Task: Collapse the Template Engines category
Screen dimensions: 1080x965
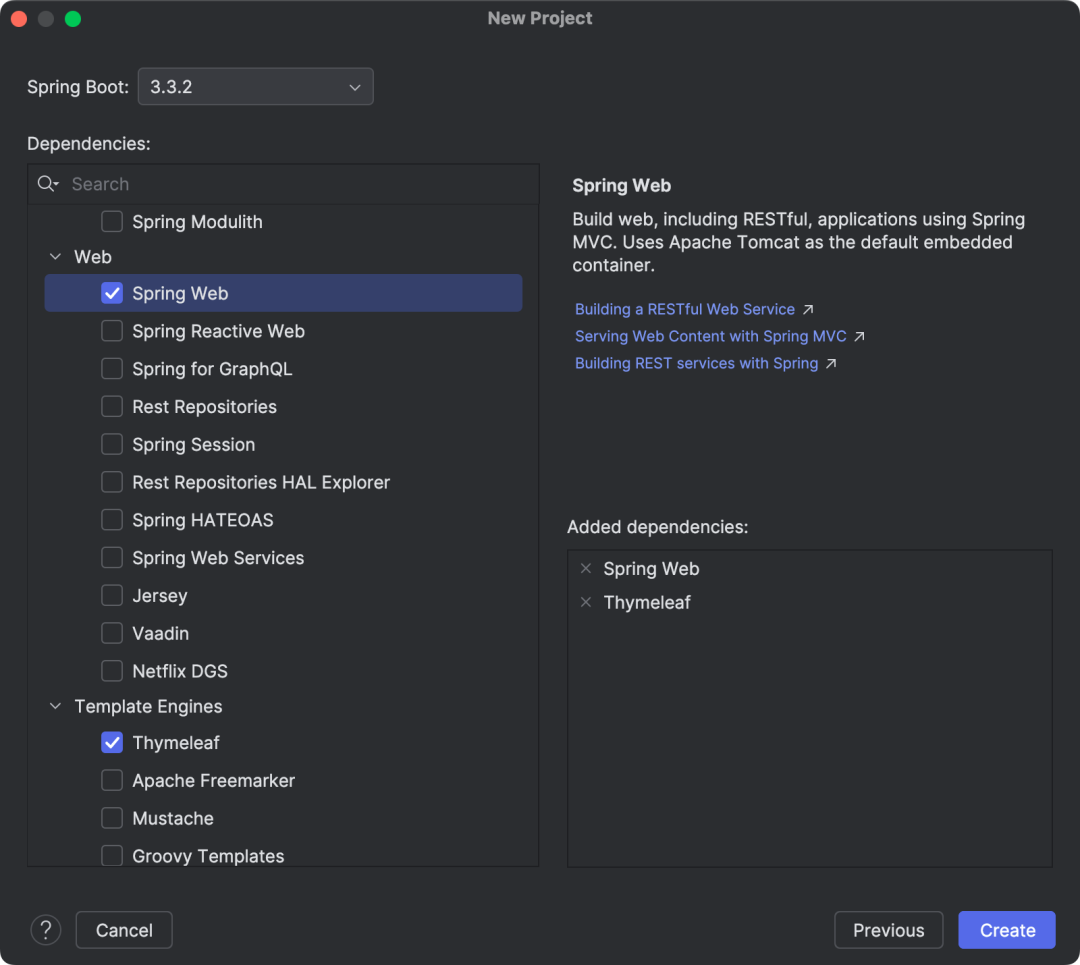Action: tap(55, 706)
